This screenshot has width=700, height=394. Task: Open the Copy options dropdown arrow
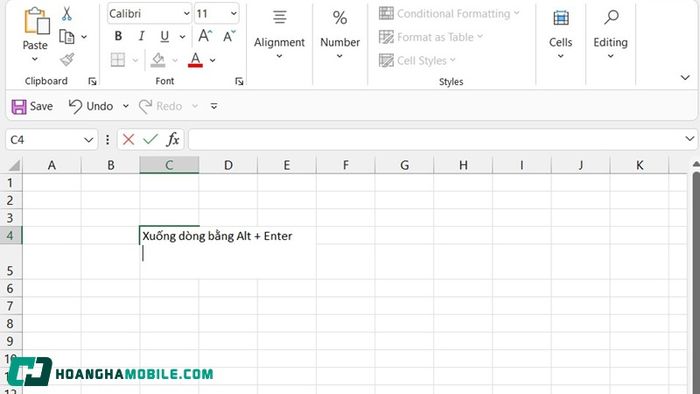pos(84,37)
